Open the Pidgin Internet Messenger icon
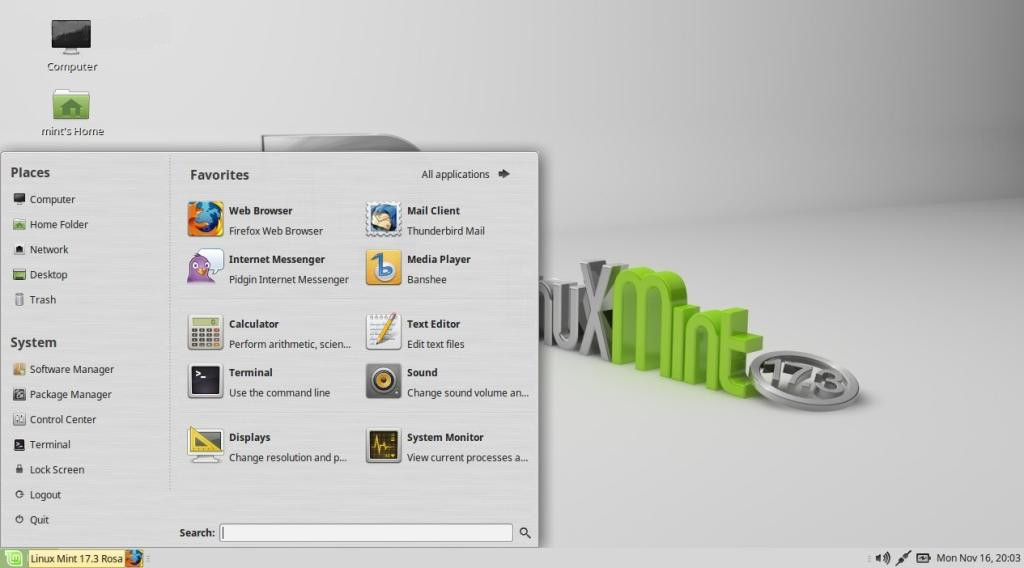Screen dimensions: 1024x568 click(205, 267)
